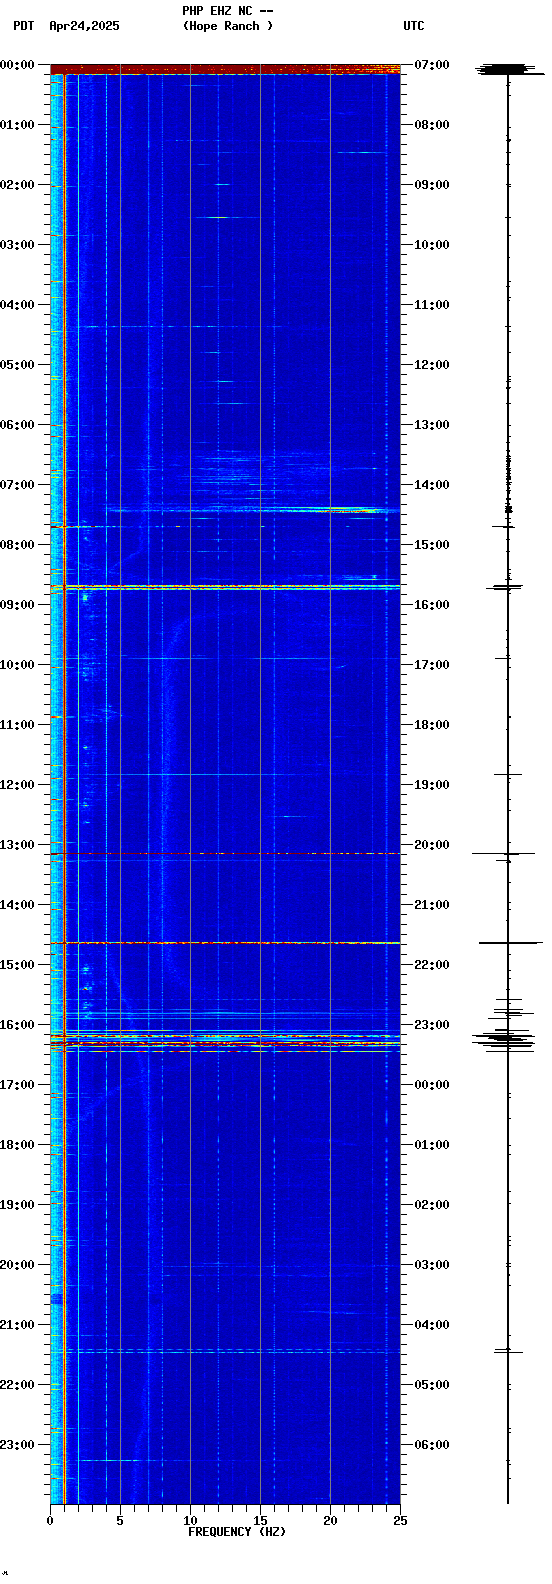Image resolution: width=552 pixels, height=1584 pixels.
Task: Click the UTC '09:00' time label
Action: [431, 185]
